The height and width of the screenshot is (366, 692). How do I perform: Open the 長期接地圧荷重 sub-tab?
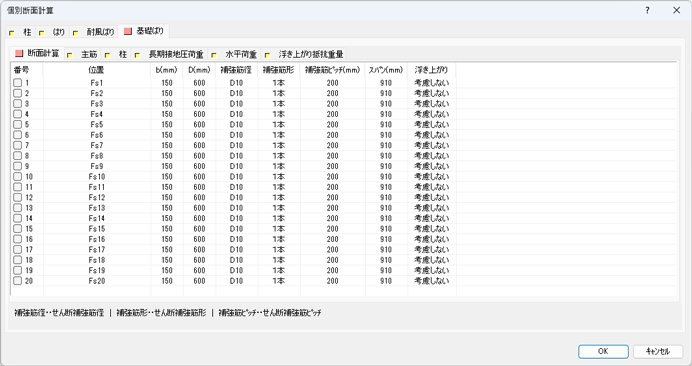point(169,54)
